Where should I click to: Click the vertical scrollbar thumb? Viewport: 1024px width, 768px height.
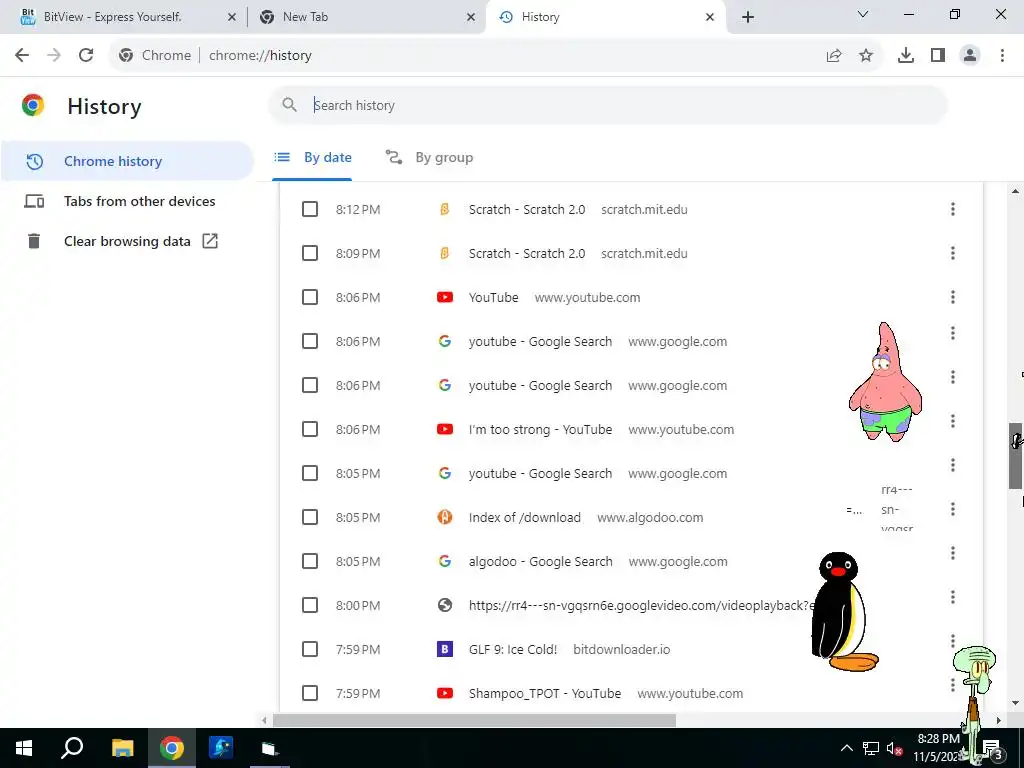coord(1016,455)
